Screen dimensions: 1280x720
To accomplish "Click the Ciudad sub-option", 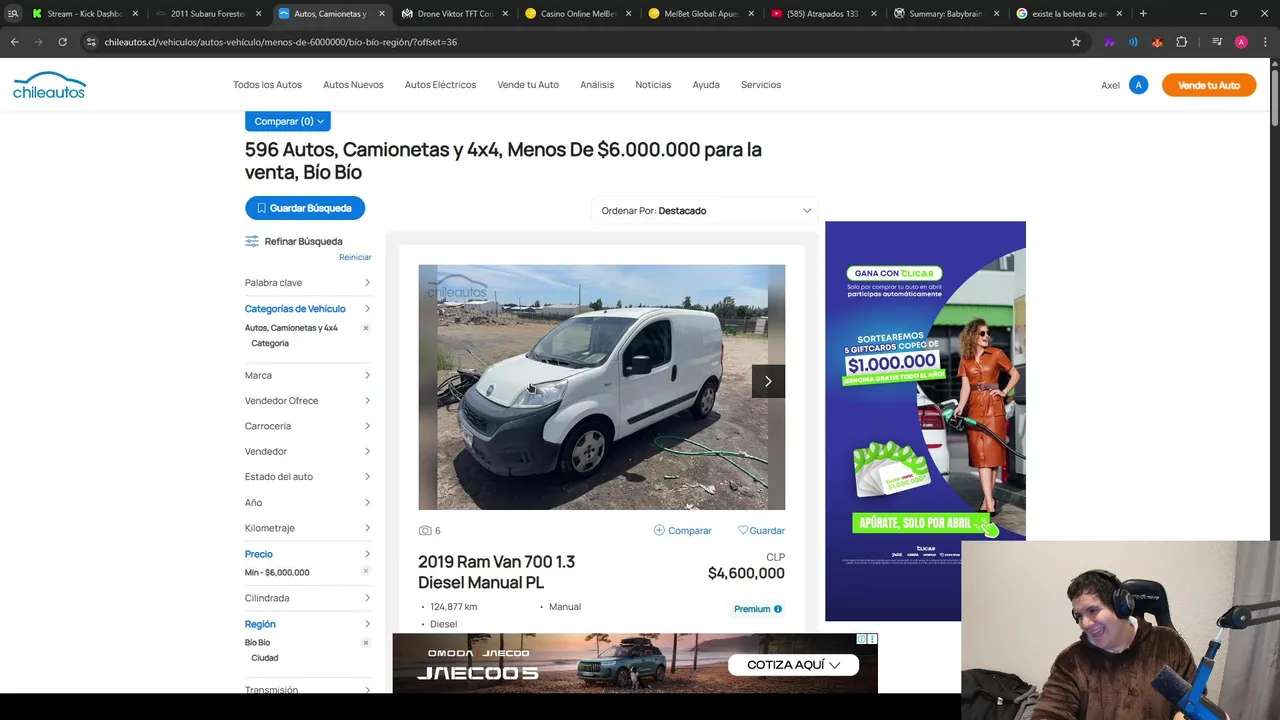I will (265, 658).
